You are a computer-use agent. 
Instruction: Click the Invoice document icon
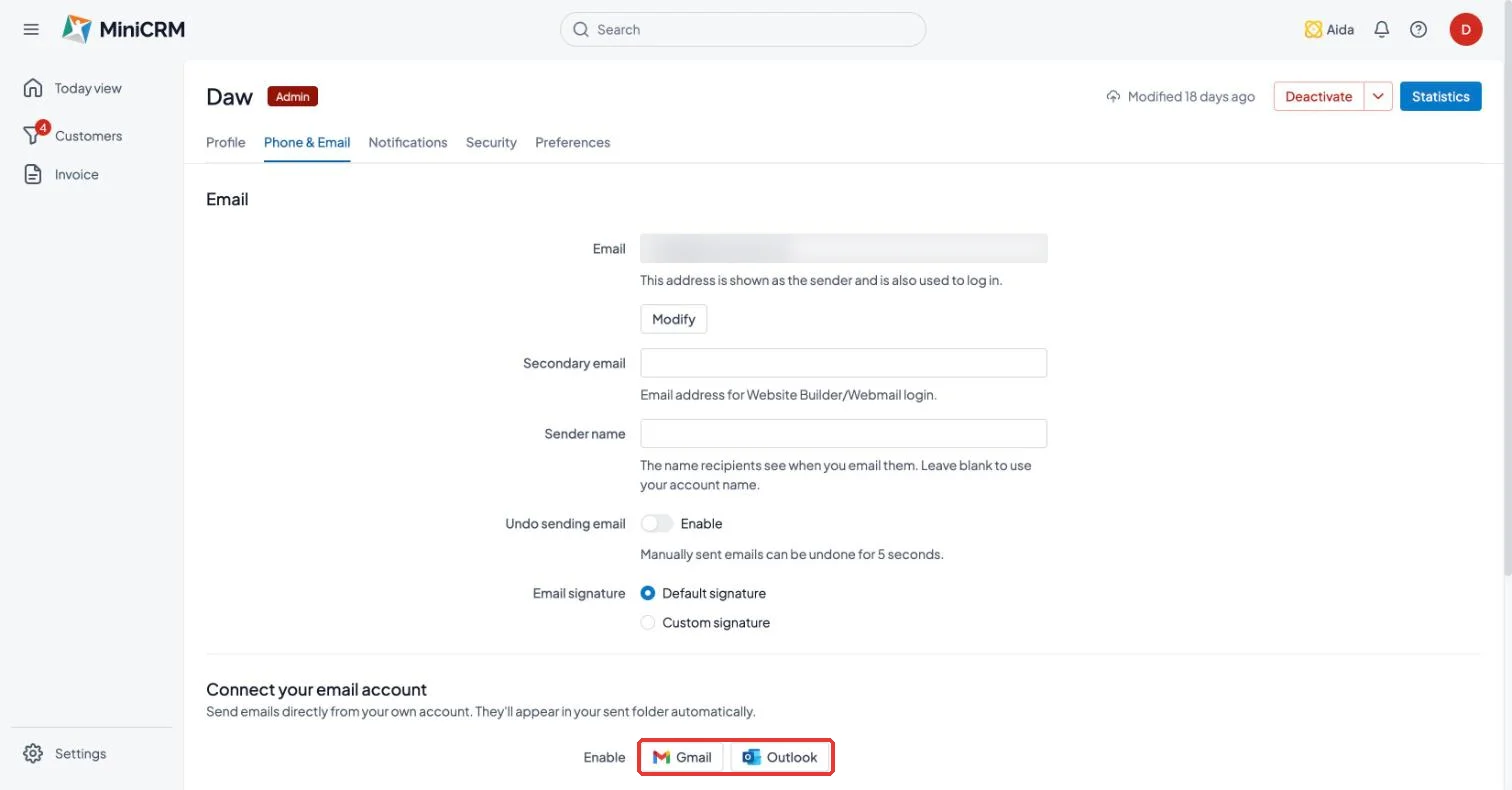33,174
